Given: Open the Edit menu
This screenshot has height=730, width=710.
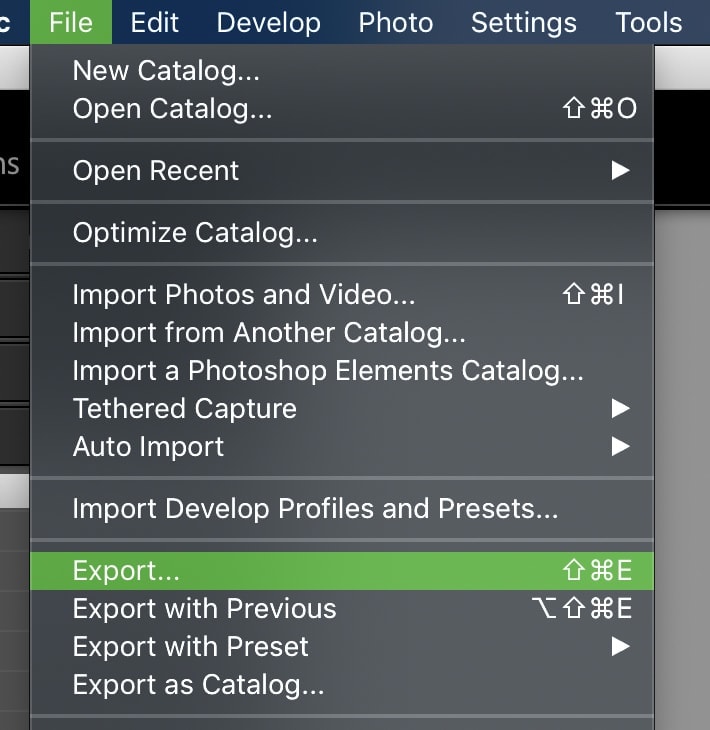Looking at the screenshot, I should [x=155, y=22].
